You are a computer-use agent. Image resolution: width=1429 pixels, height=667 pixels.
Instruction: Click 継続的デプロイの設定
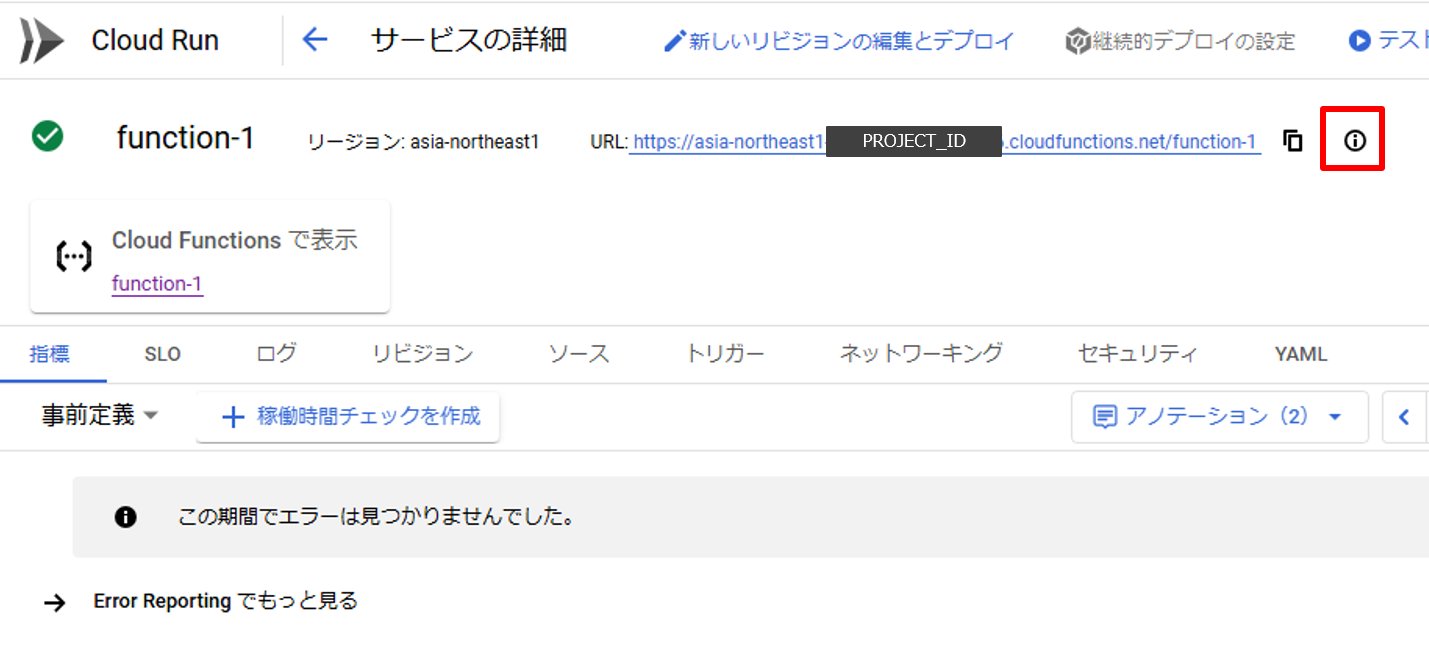(1180, 41)
